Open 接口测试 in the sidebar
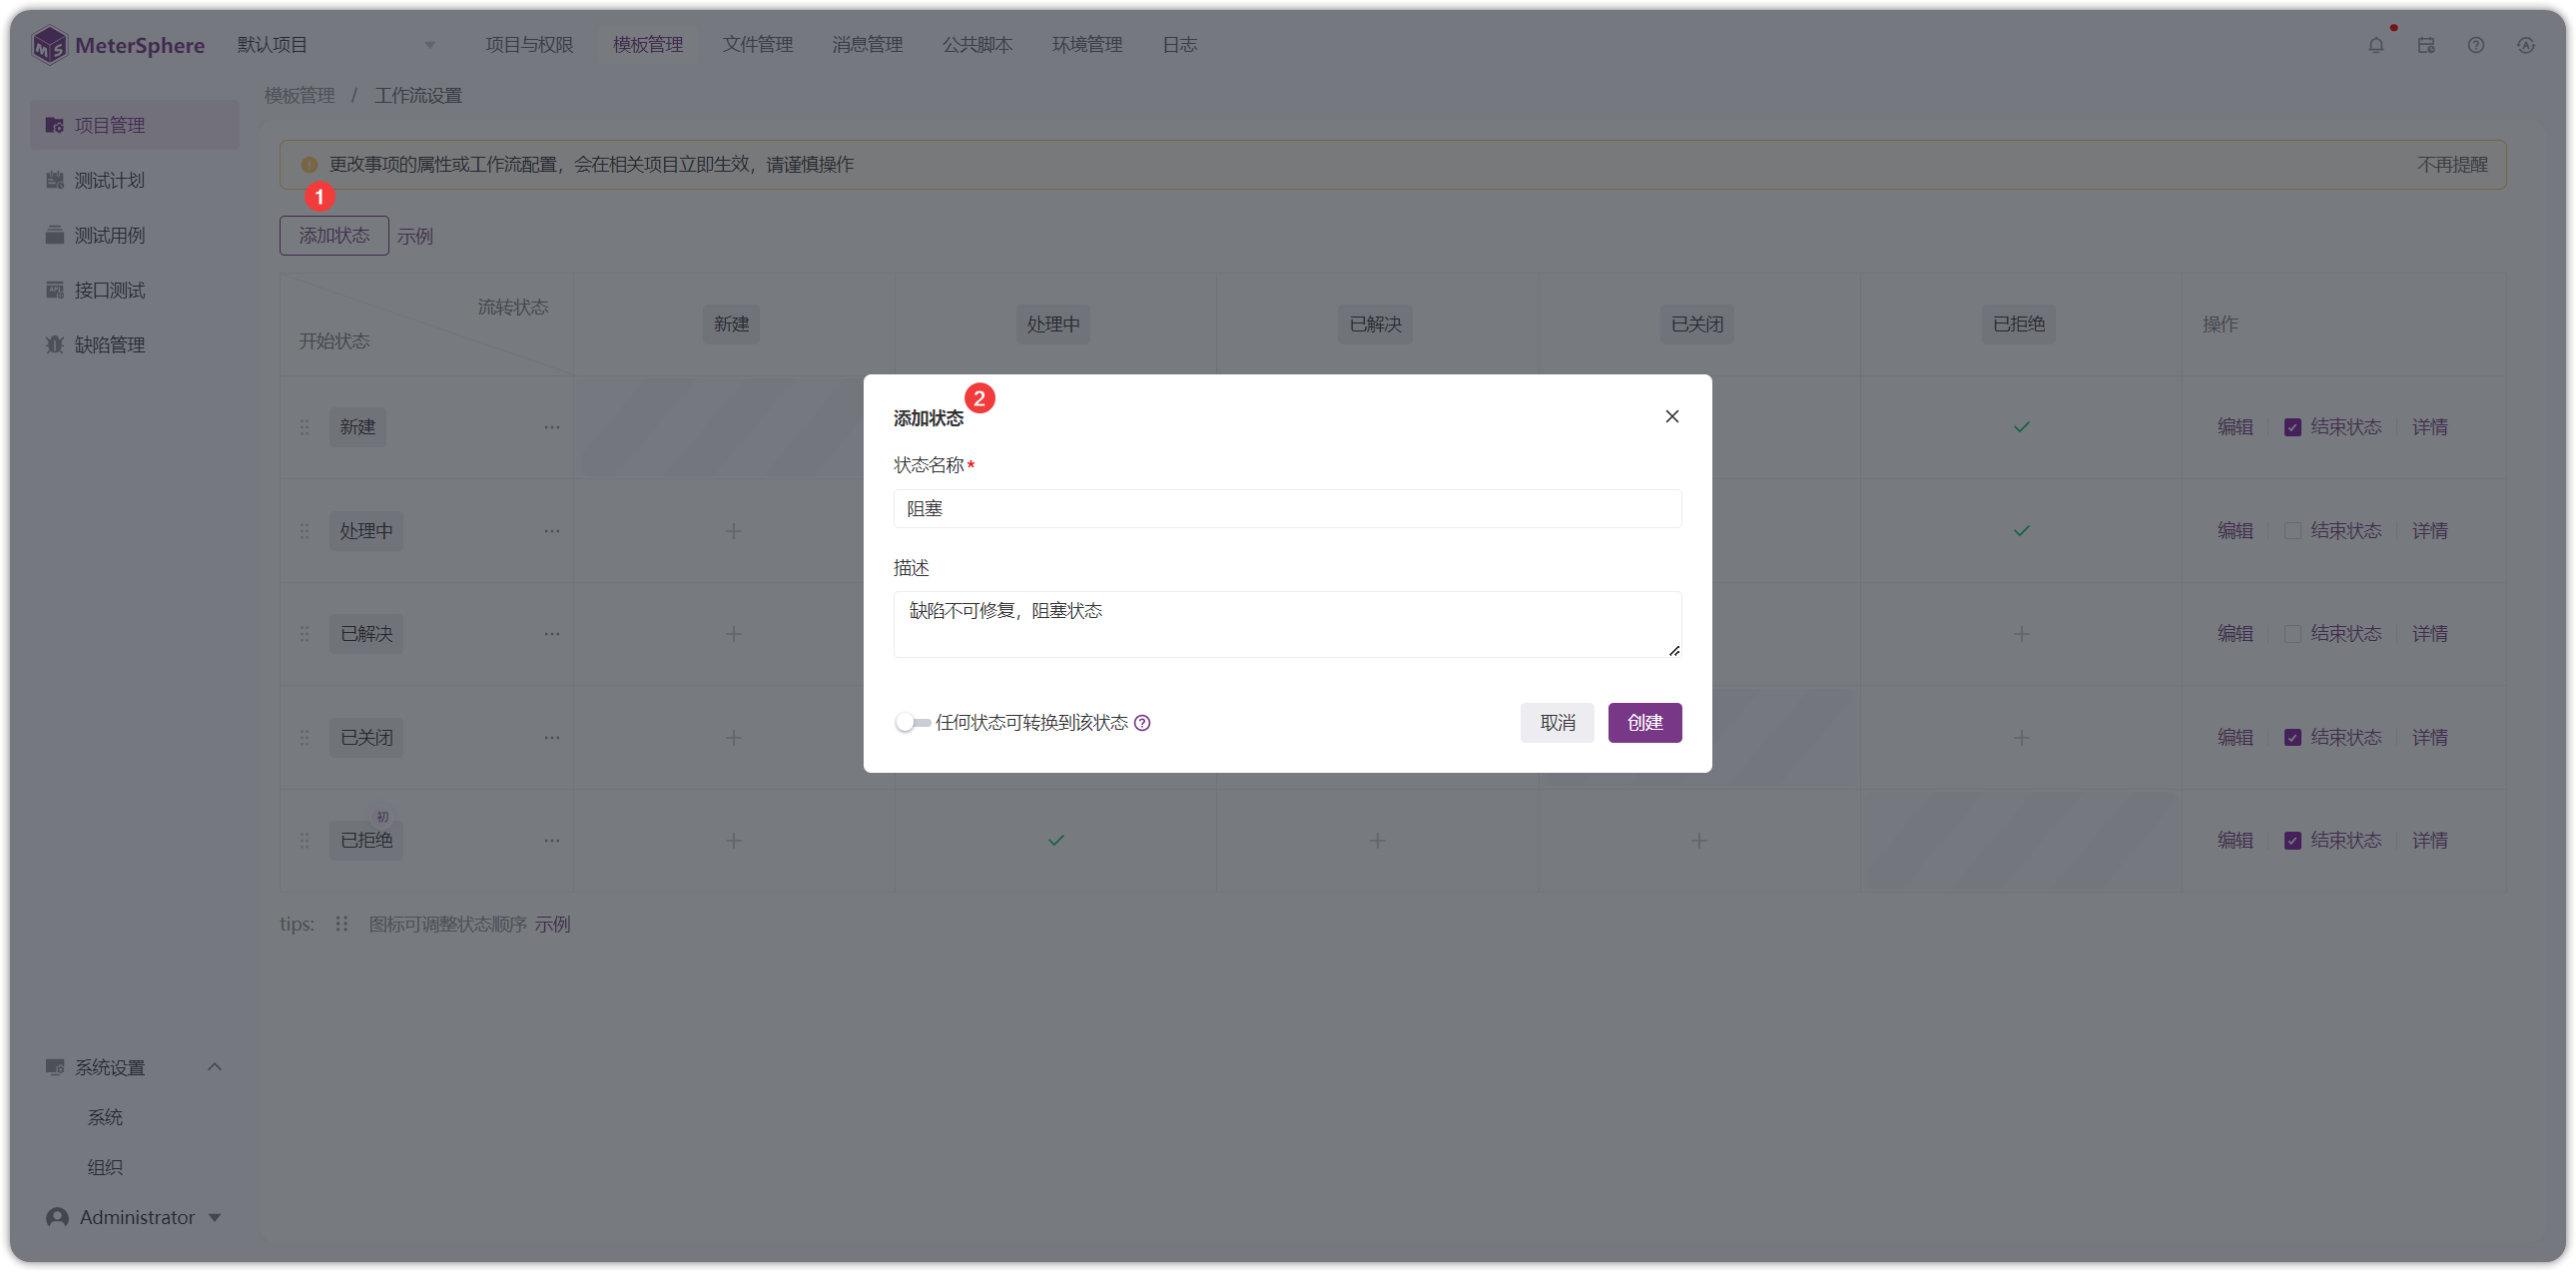 (x=134, y=290)
